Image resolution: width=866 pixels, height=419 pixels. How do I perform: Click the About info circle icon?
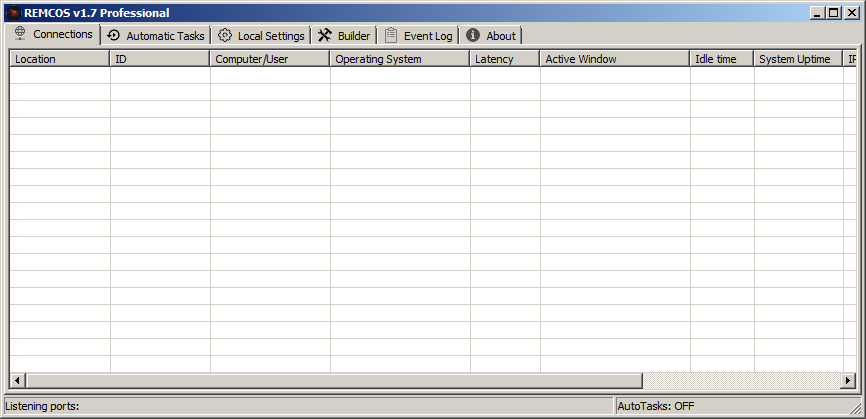[x=473, y=35]
